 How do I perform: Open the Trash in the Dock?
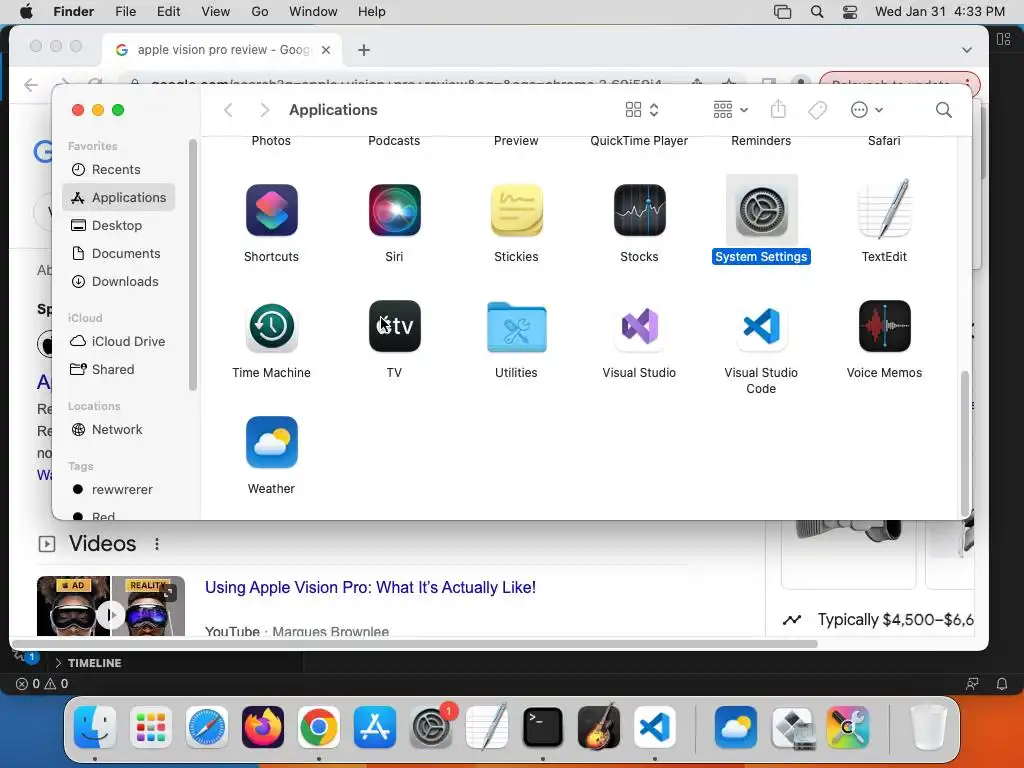(x=929, y=727)
